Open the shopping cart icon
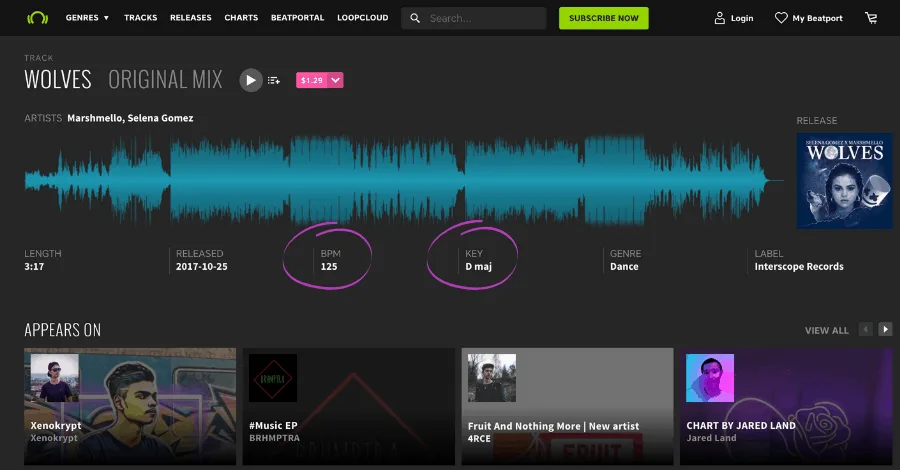900x470 pixels. tap(871, 18)
